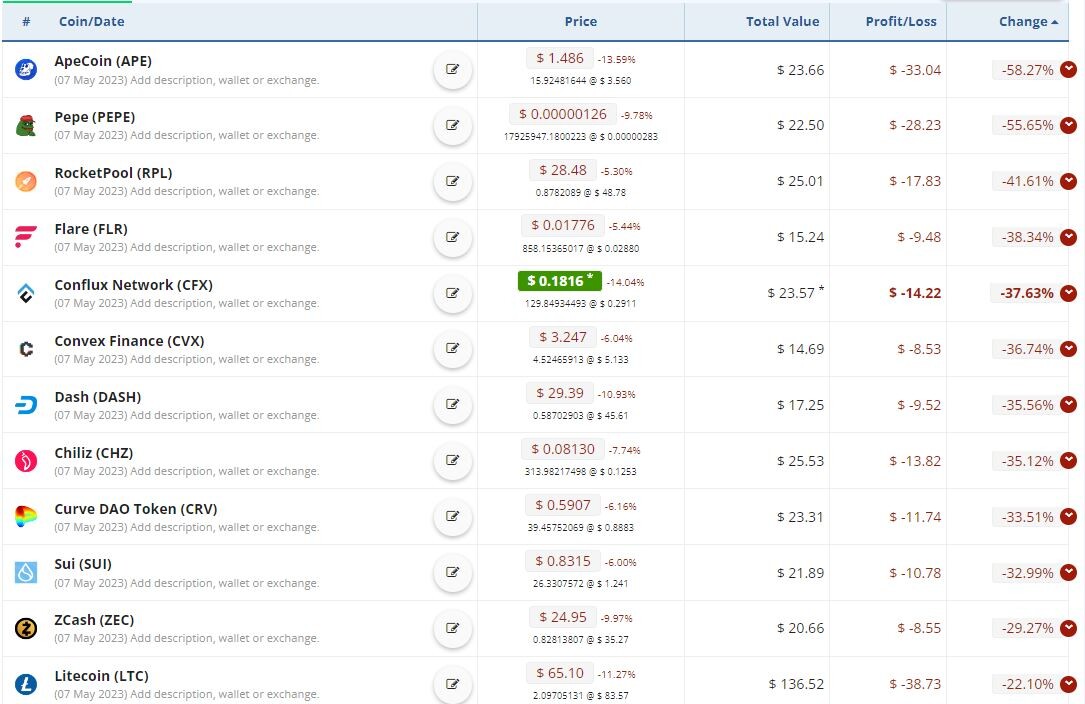Expand the Pepe row's red chevron
This screenshot has width=1085, height=704.
click(x=1068, y=125)
